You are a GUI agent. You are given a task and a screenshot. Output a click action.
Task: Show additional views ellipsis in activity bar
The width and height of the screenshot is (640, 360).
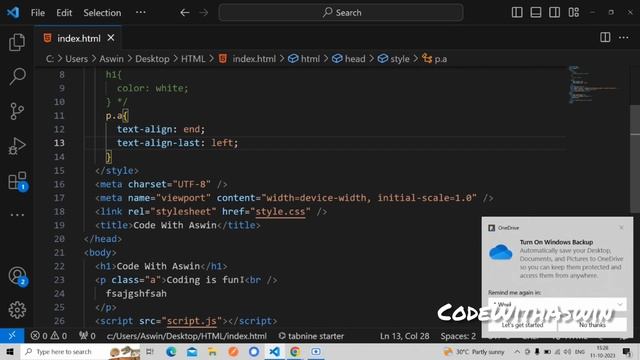pos(17,215)
